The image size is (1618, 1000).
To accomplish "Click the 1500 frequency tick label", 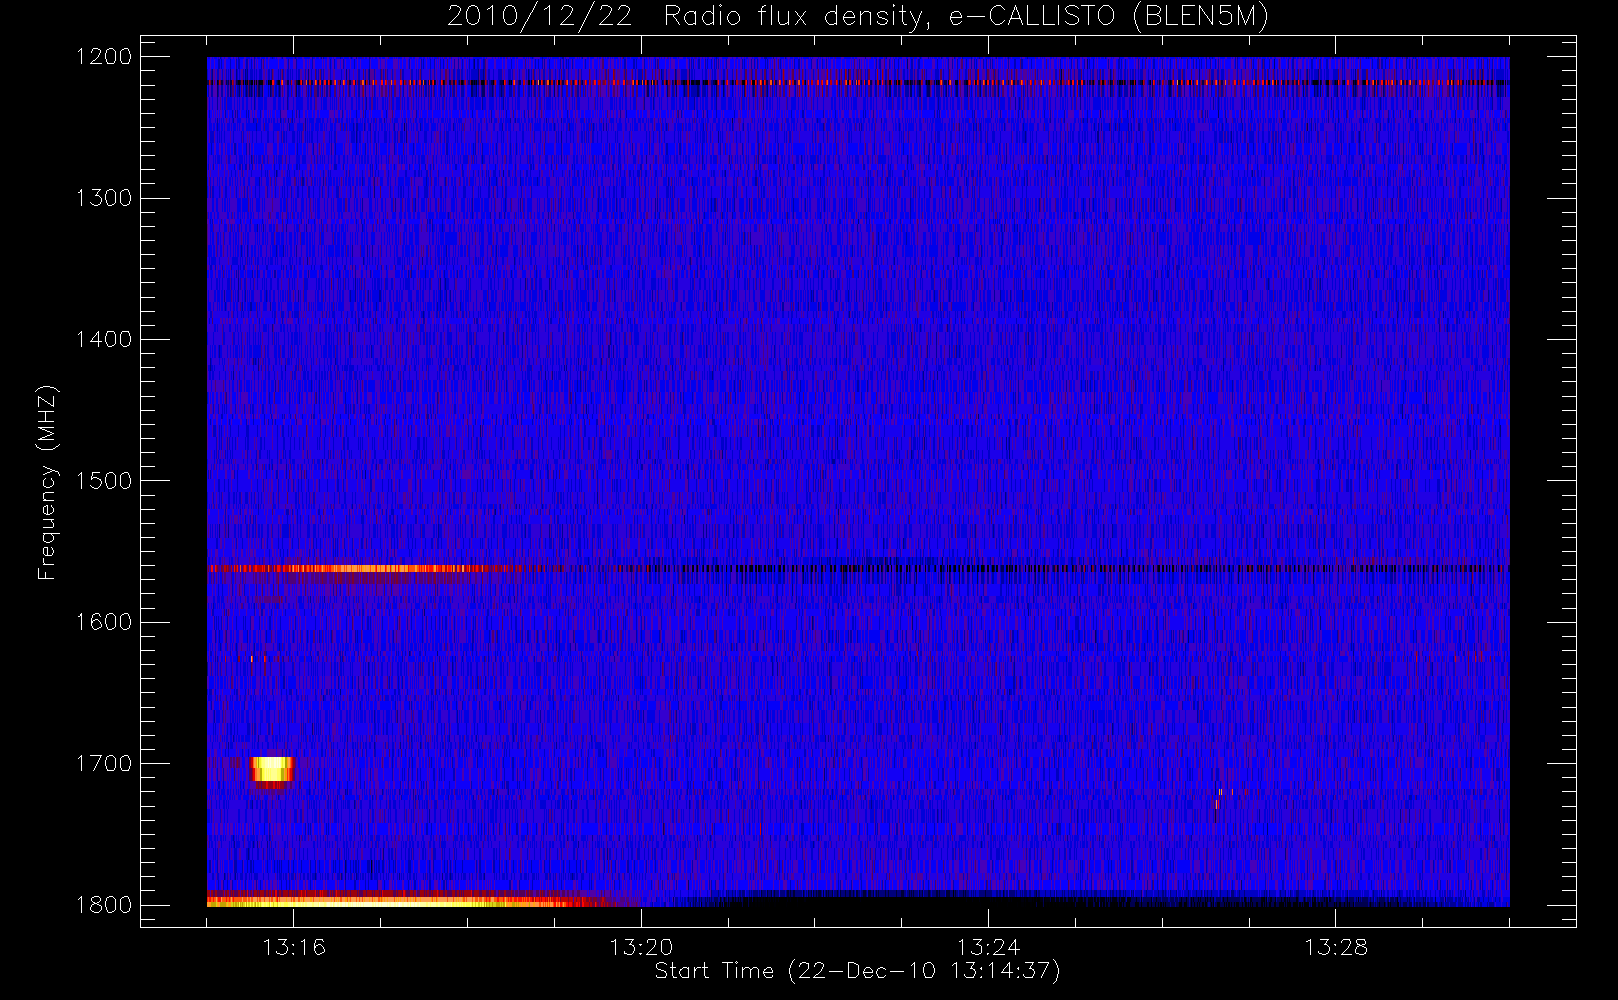I will pos(104,481).
